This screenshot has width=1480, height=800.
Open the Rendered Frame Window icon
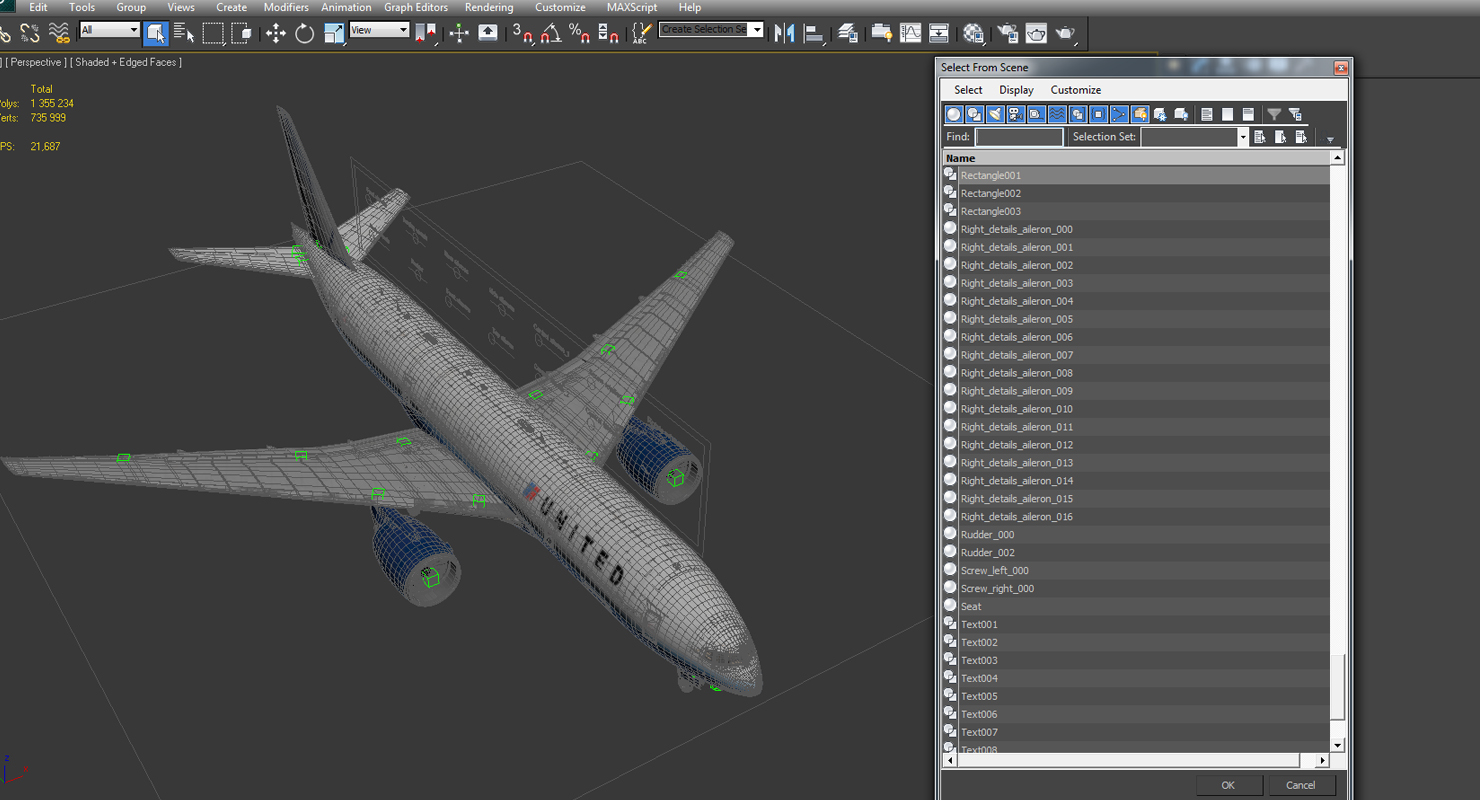[1036, 33]
